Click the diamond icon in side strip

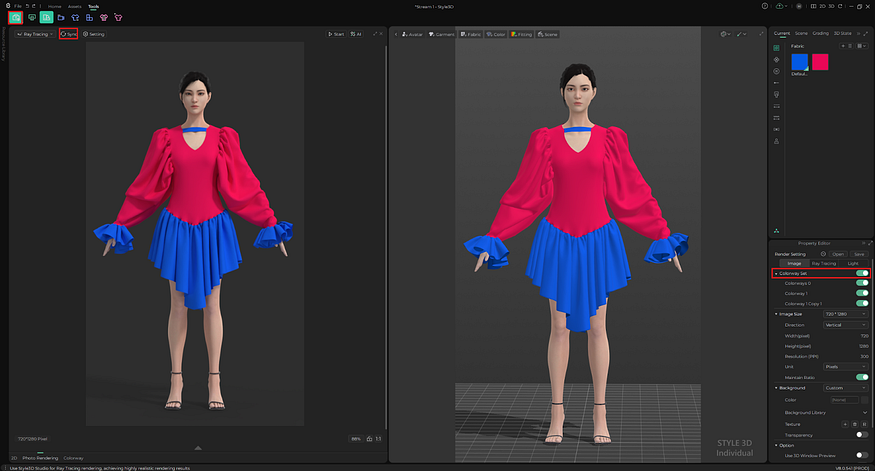point(776,60)
